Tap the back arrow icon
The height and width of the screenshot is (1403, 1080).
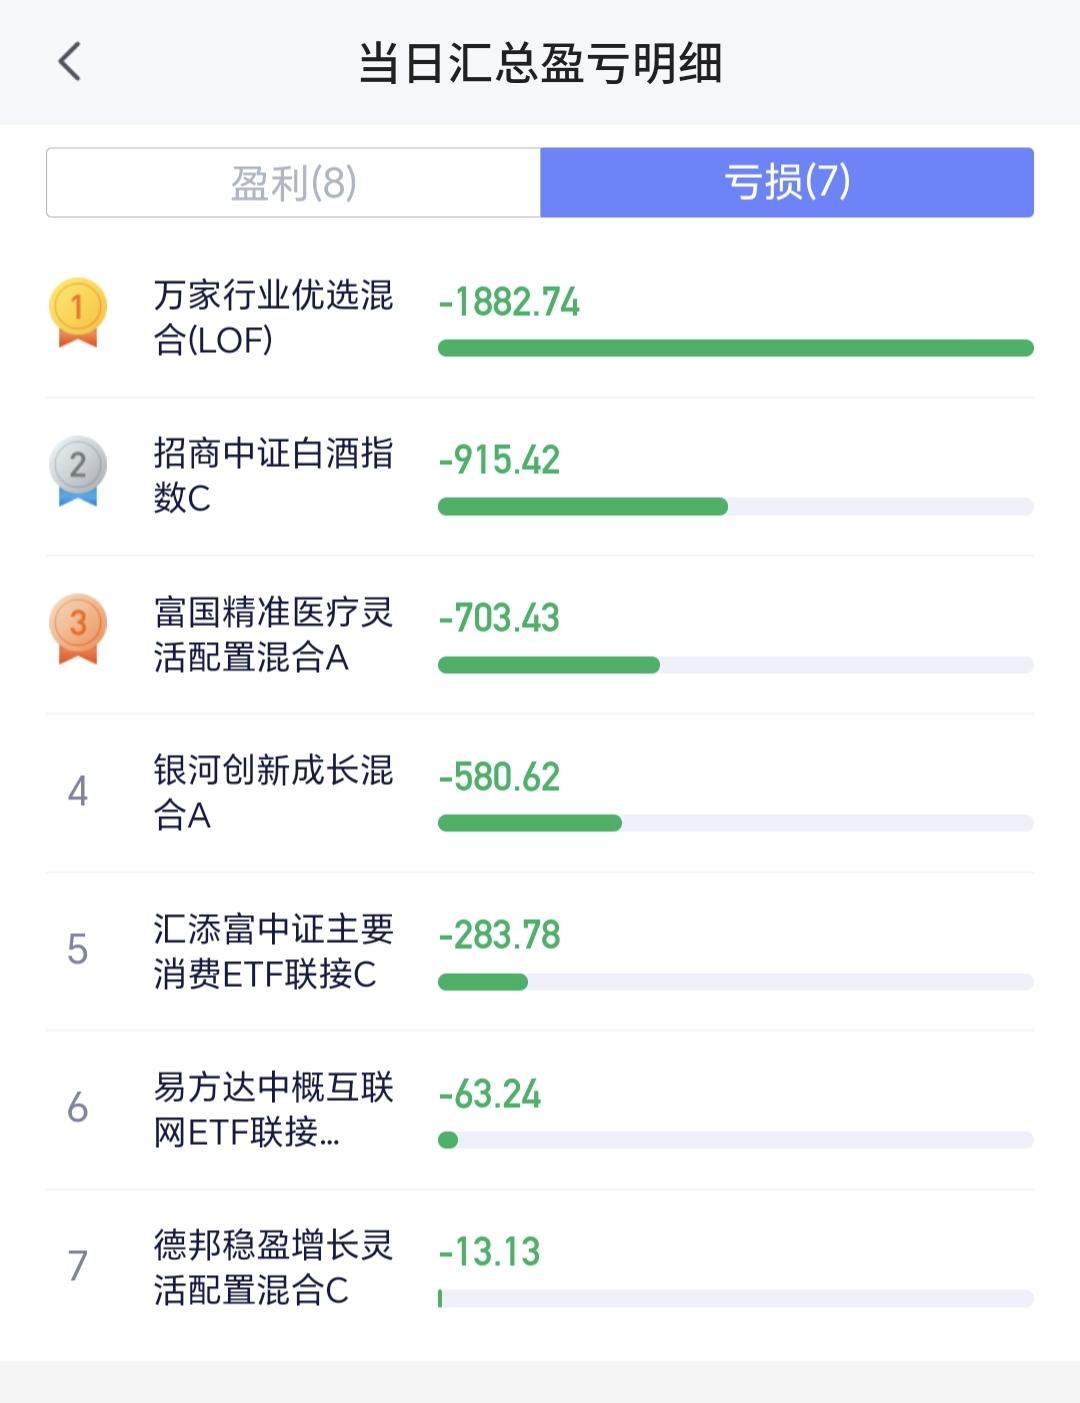(x=69, y=62)
